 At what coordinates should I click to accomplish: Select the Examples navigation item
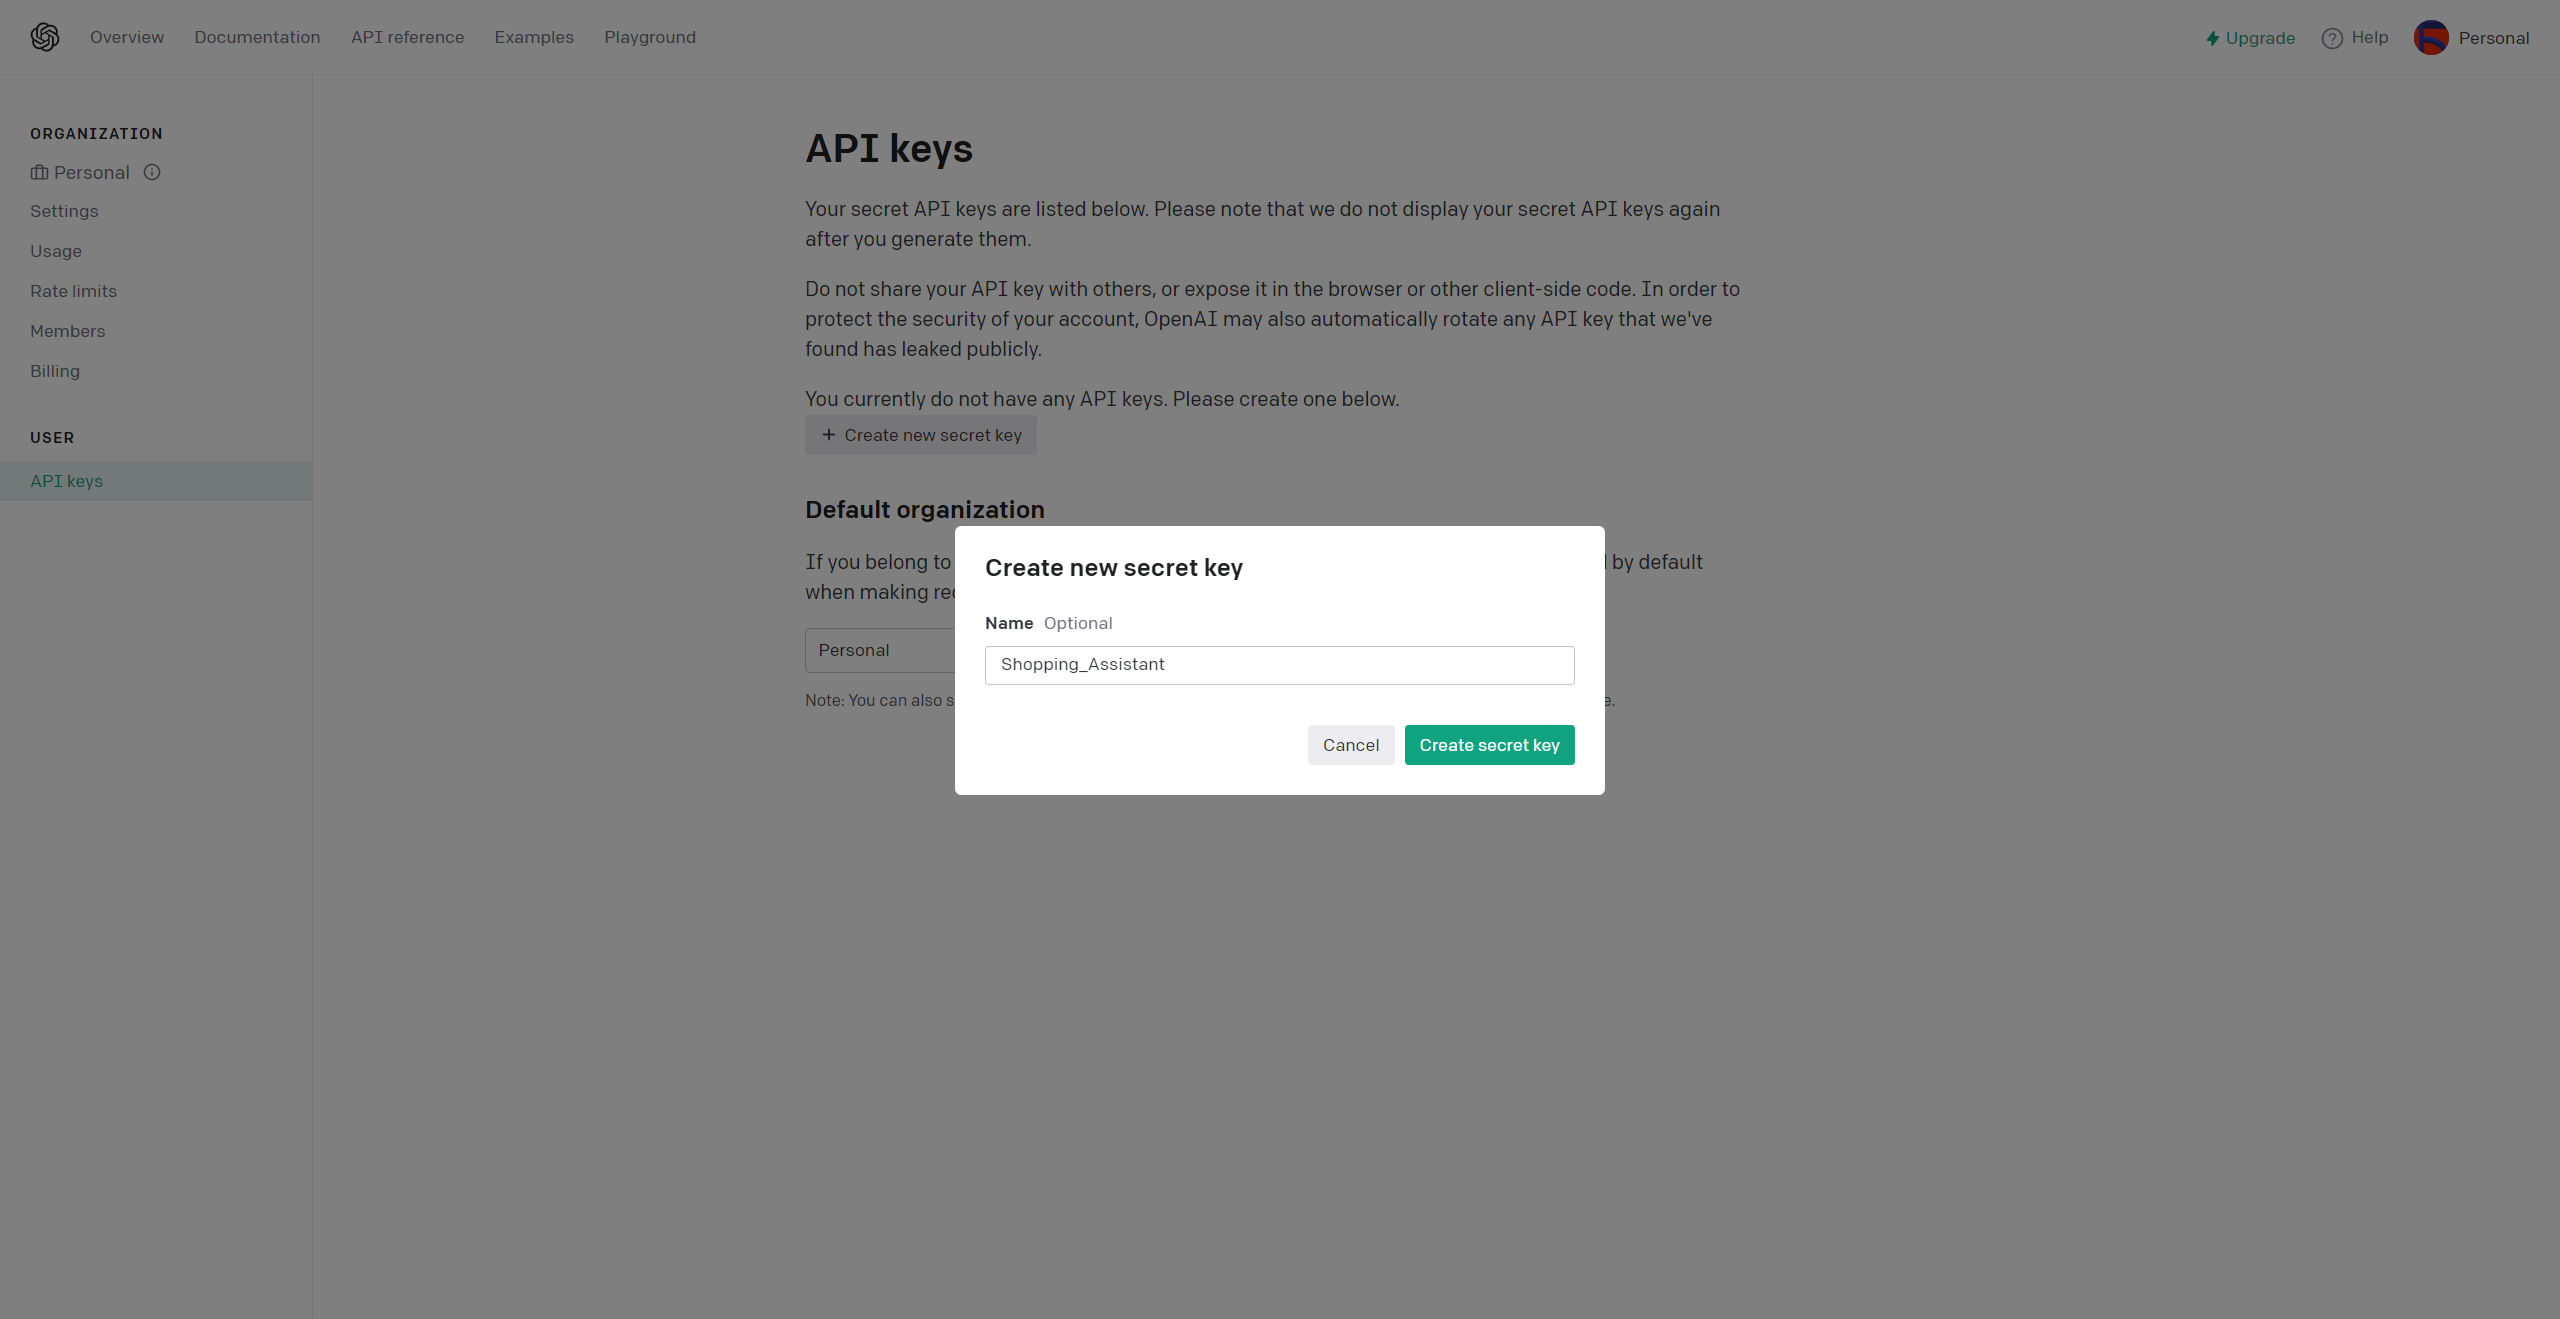pyautogui.click(x=533, y=35)
